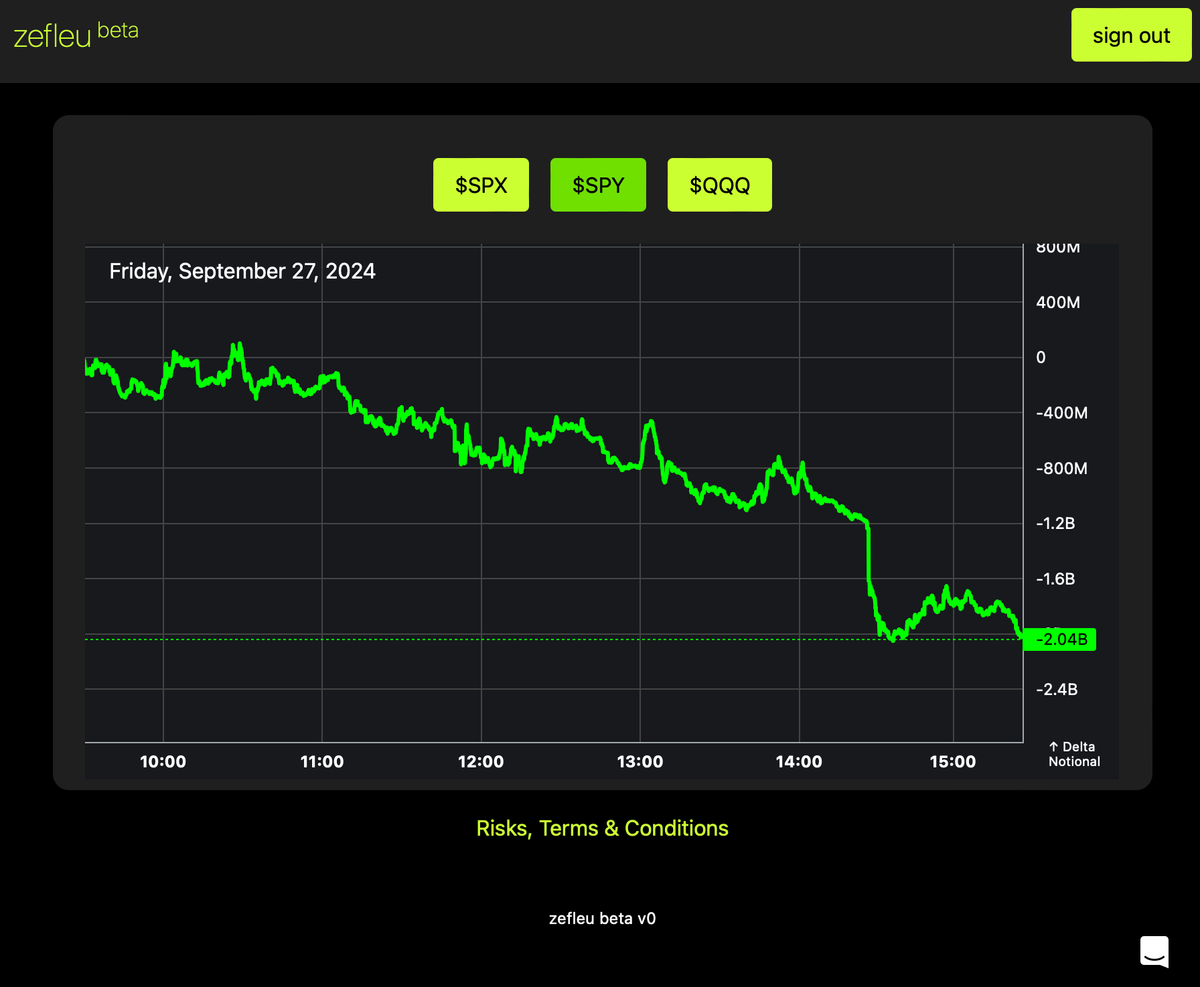Screen dimensions: 1200x987
Task: Click the zefleu beta v0 footer text
Action: click(602, 918)
